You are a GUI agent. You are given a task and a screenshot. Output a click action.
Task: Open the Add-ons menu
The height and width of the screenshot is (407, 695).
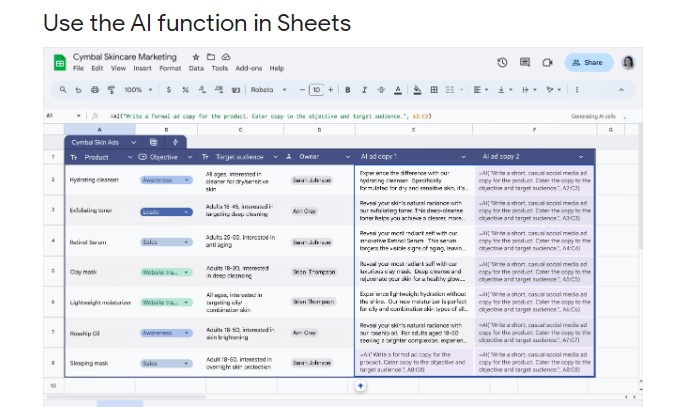click(x=249, y=68)
